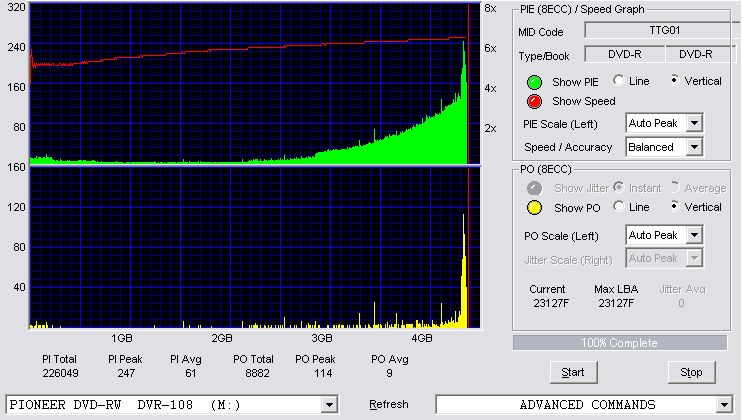Select Instant jitter radio option
The height and width of the screenshot is (420, 742).
[618, 187]
